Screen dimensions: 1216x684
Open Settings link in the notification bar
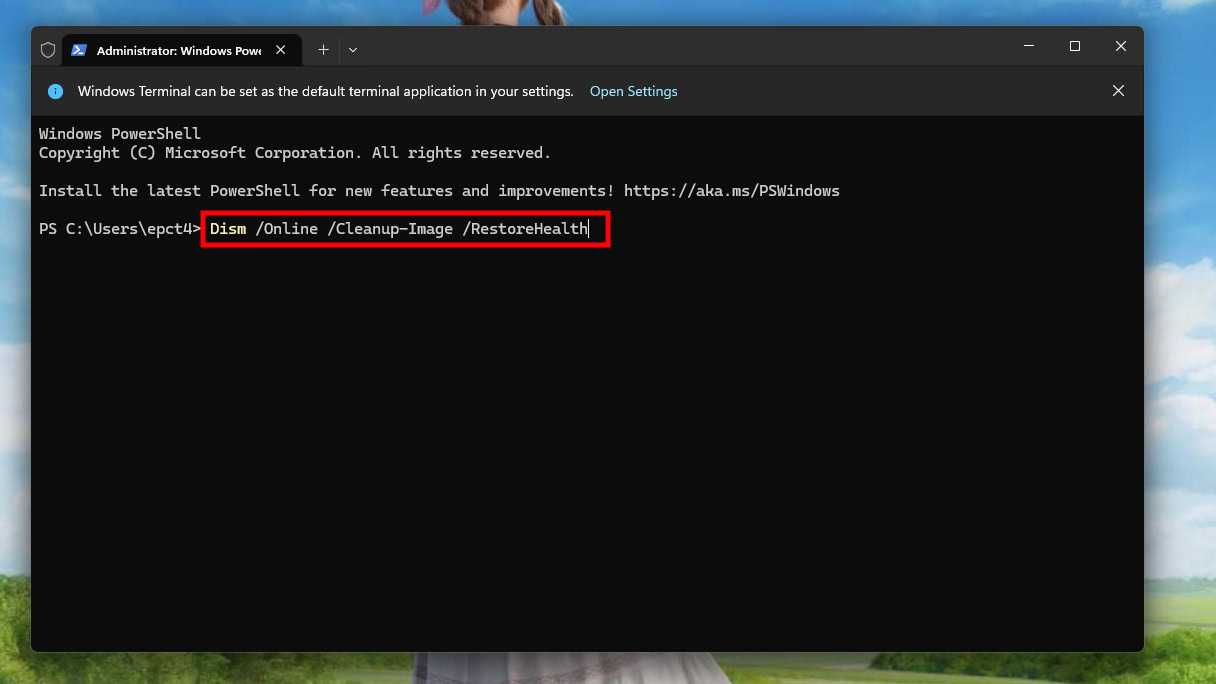pos(634,91)
